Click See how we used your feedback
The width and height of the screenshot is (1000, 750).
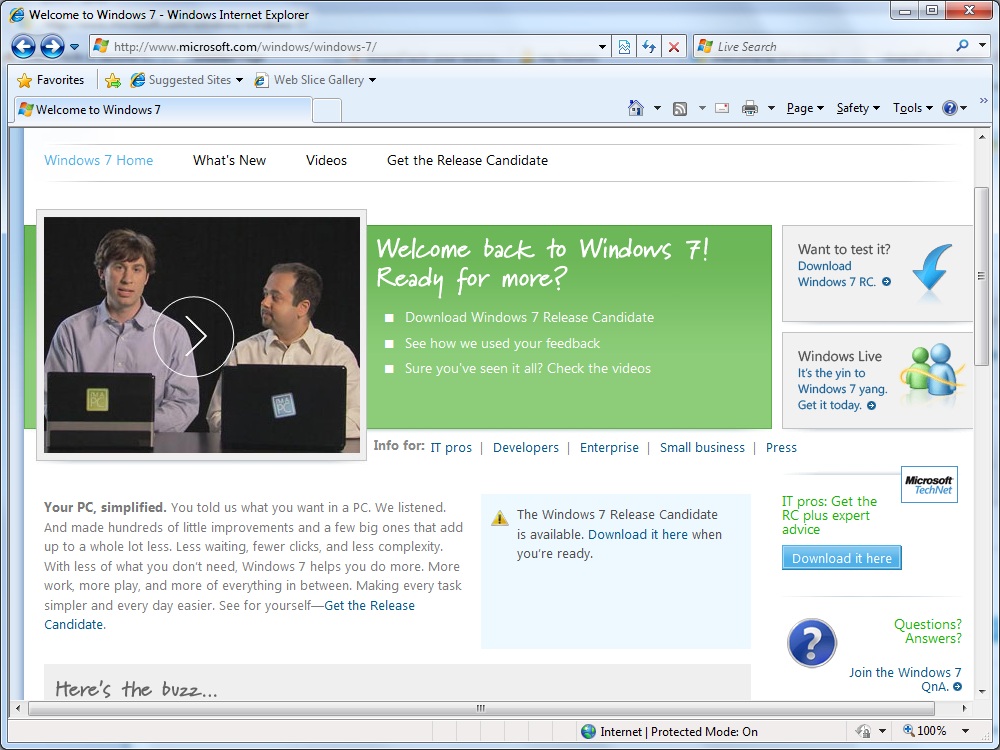(503, 343)
